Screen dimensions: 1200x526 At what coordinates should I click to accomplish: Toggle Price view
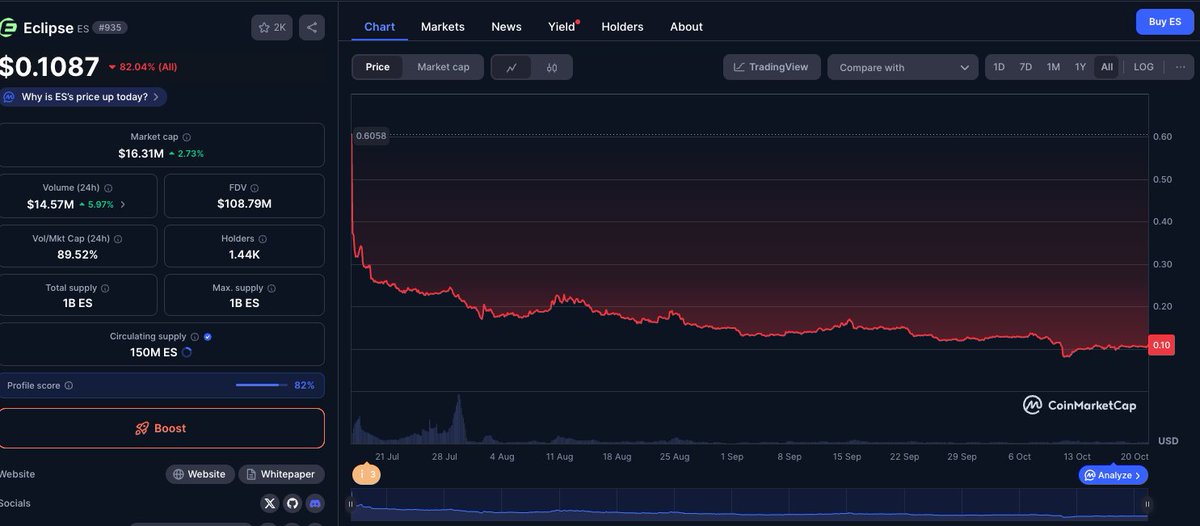[x=378, y=67]
